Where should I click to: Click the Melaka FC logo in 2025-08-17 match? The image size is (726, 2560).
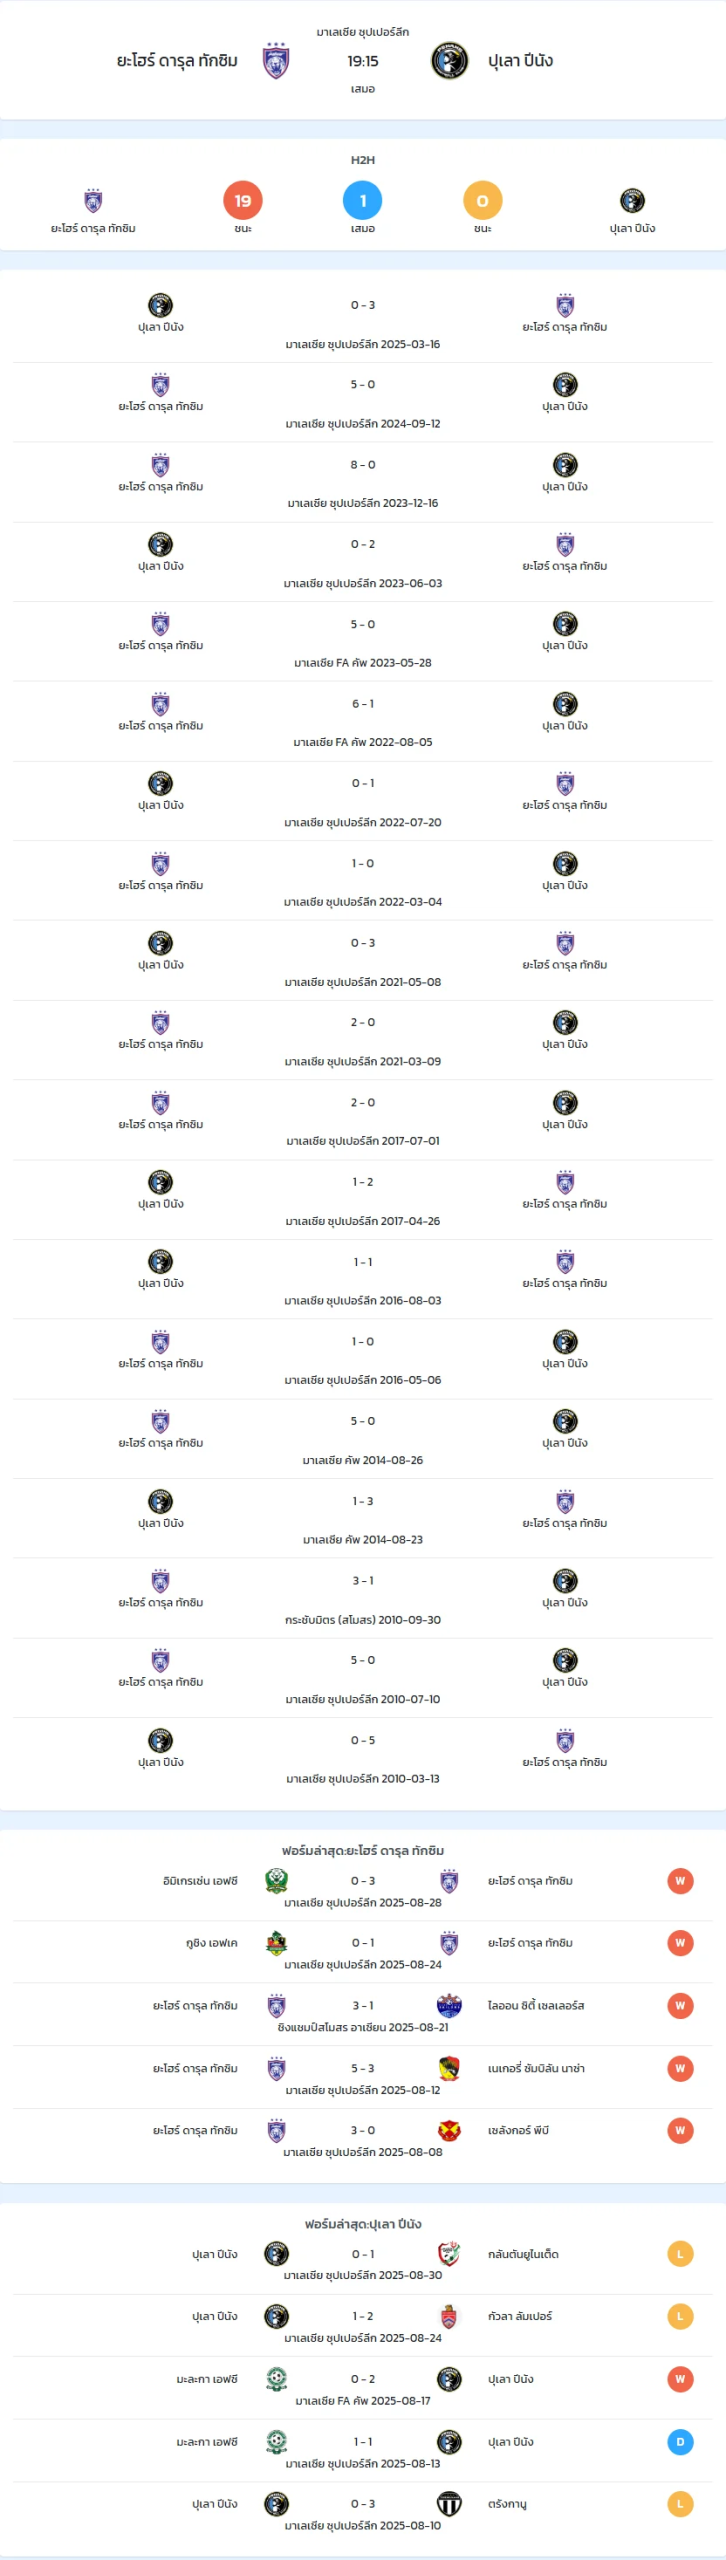point(277,2379)
